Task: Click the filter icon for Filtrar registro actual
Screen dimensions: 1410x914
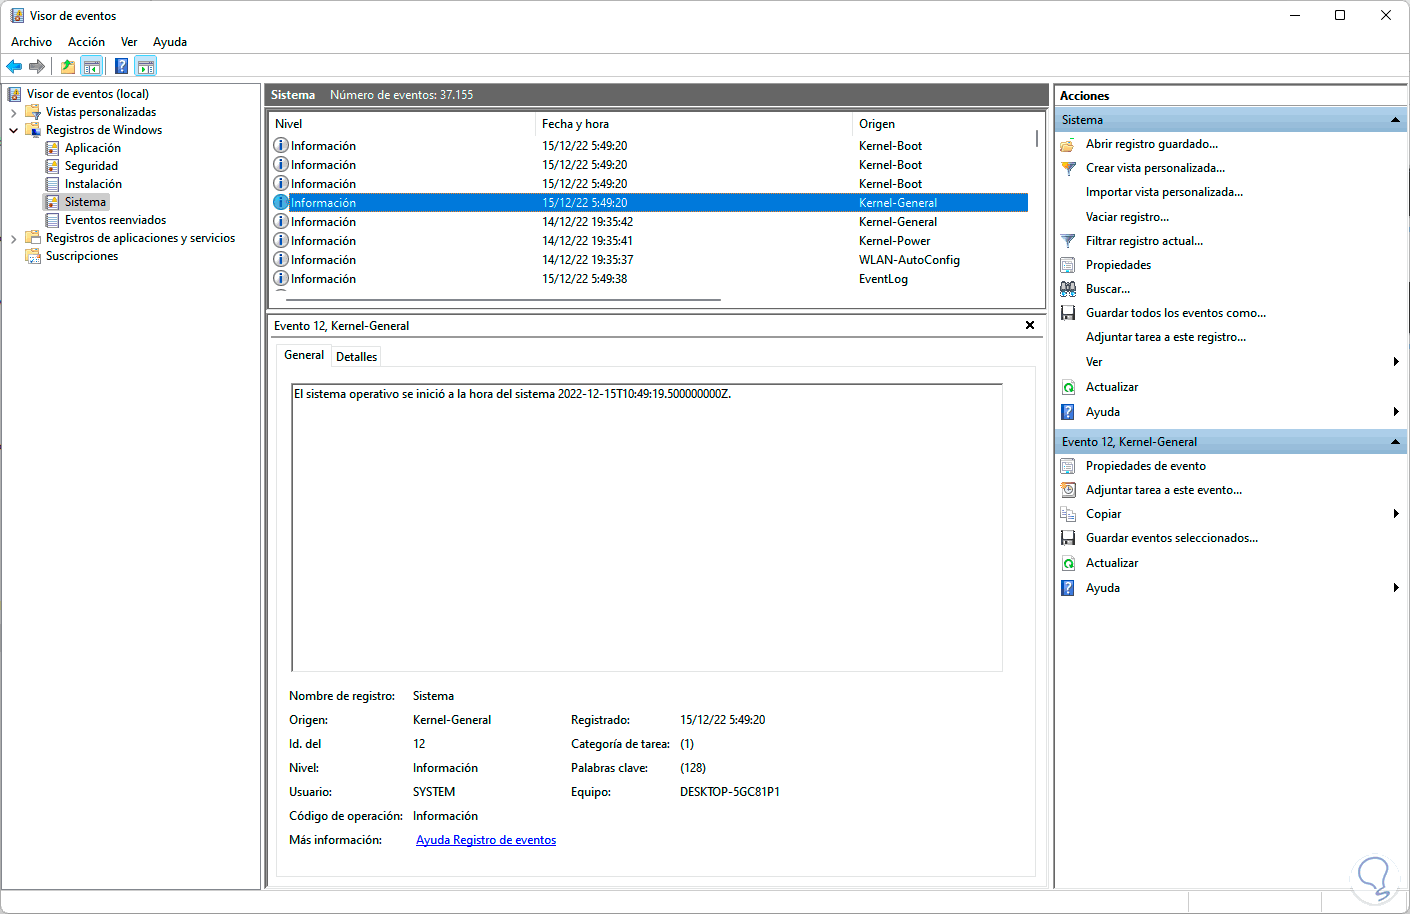Action: (1068, 241)
